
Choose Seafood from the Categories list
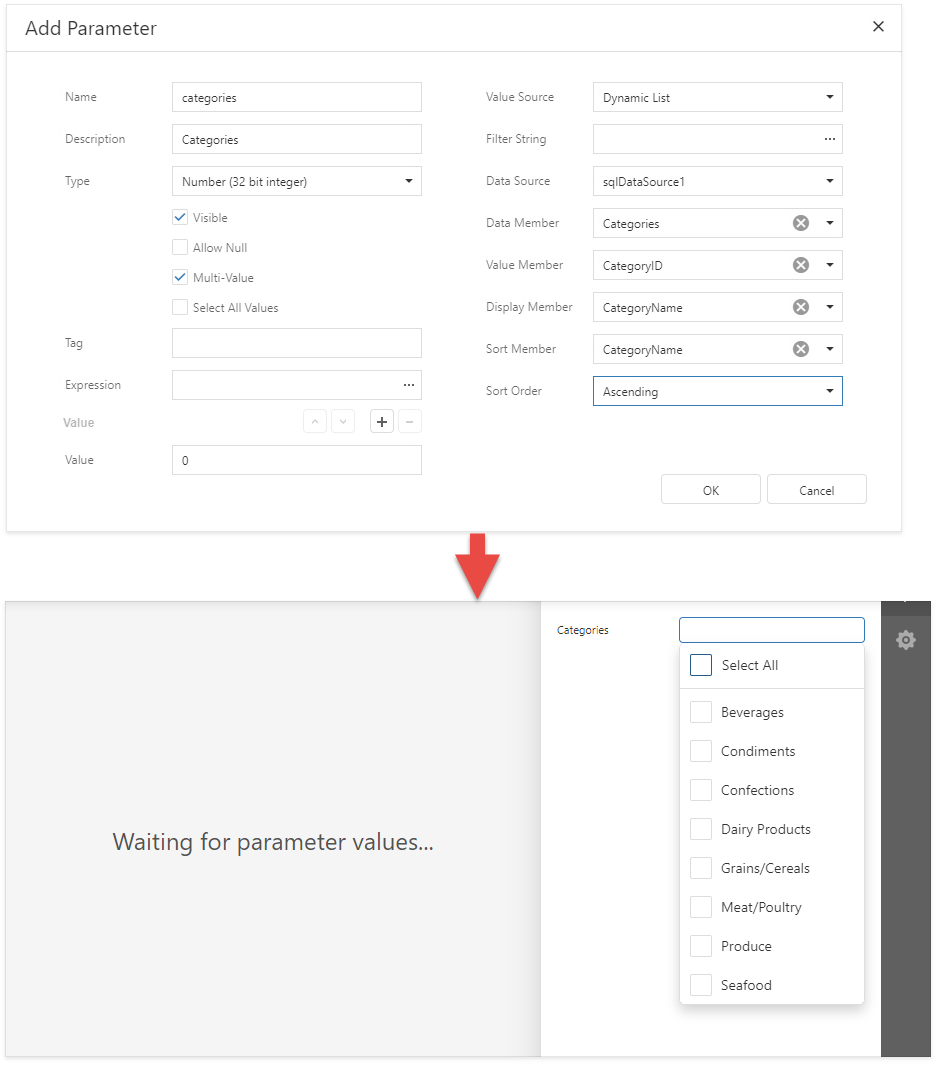701,985
